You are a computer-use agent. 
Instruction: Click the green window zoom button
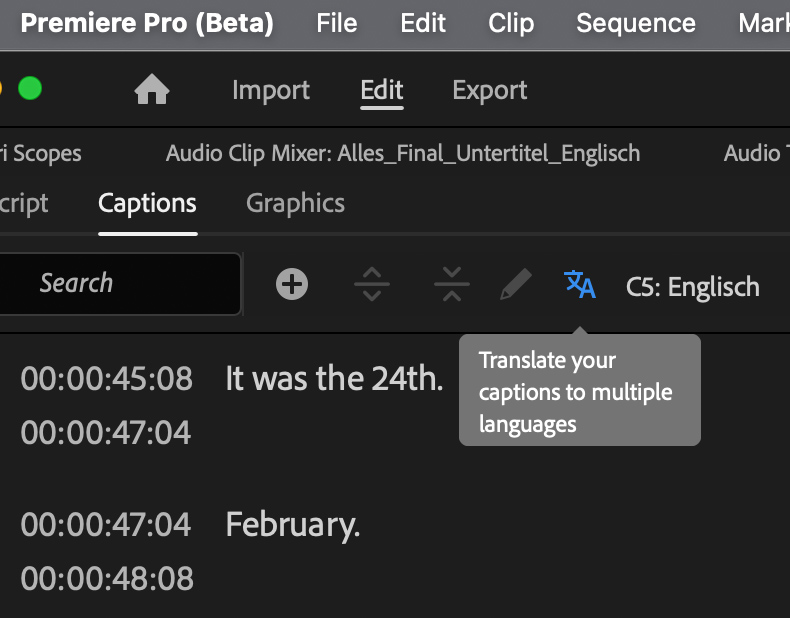(30, 89)
